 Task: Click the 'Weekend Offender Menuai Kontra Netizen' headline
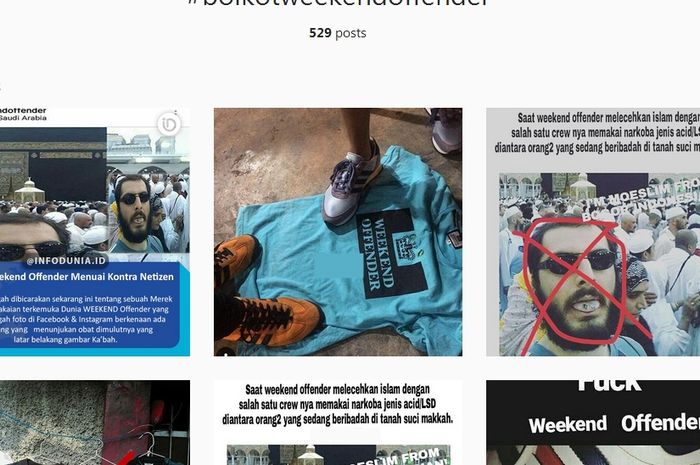(x=87, y=277)
